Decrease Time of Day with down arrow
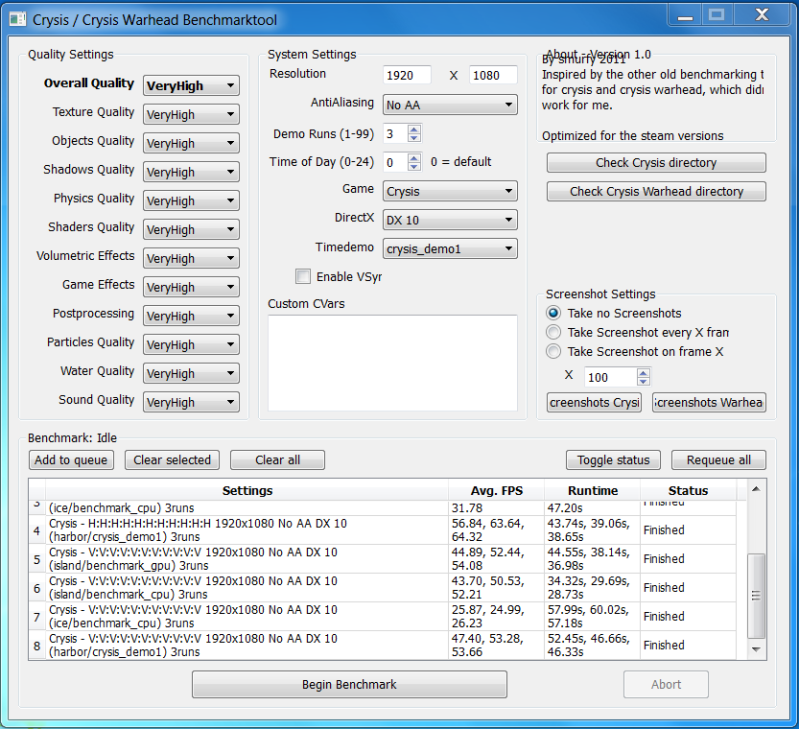Screen dimensions: 799x729 click(414, 167)
